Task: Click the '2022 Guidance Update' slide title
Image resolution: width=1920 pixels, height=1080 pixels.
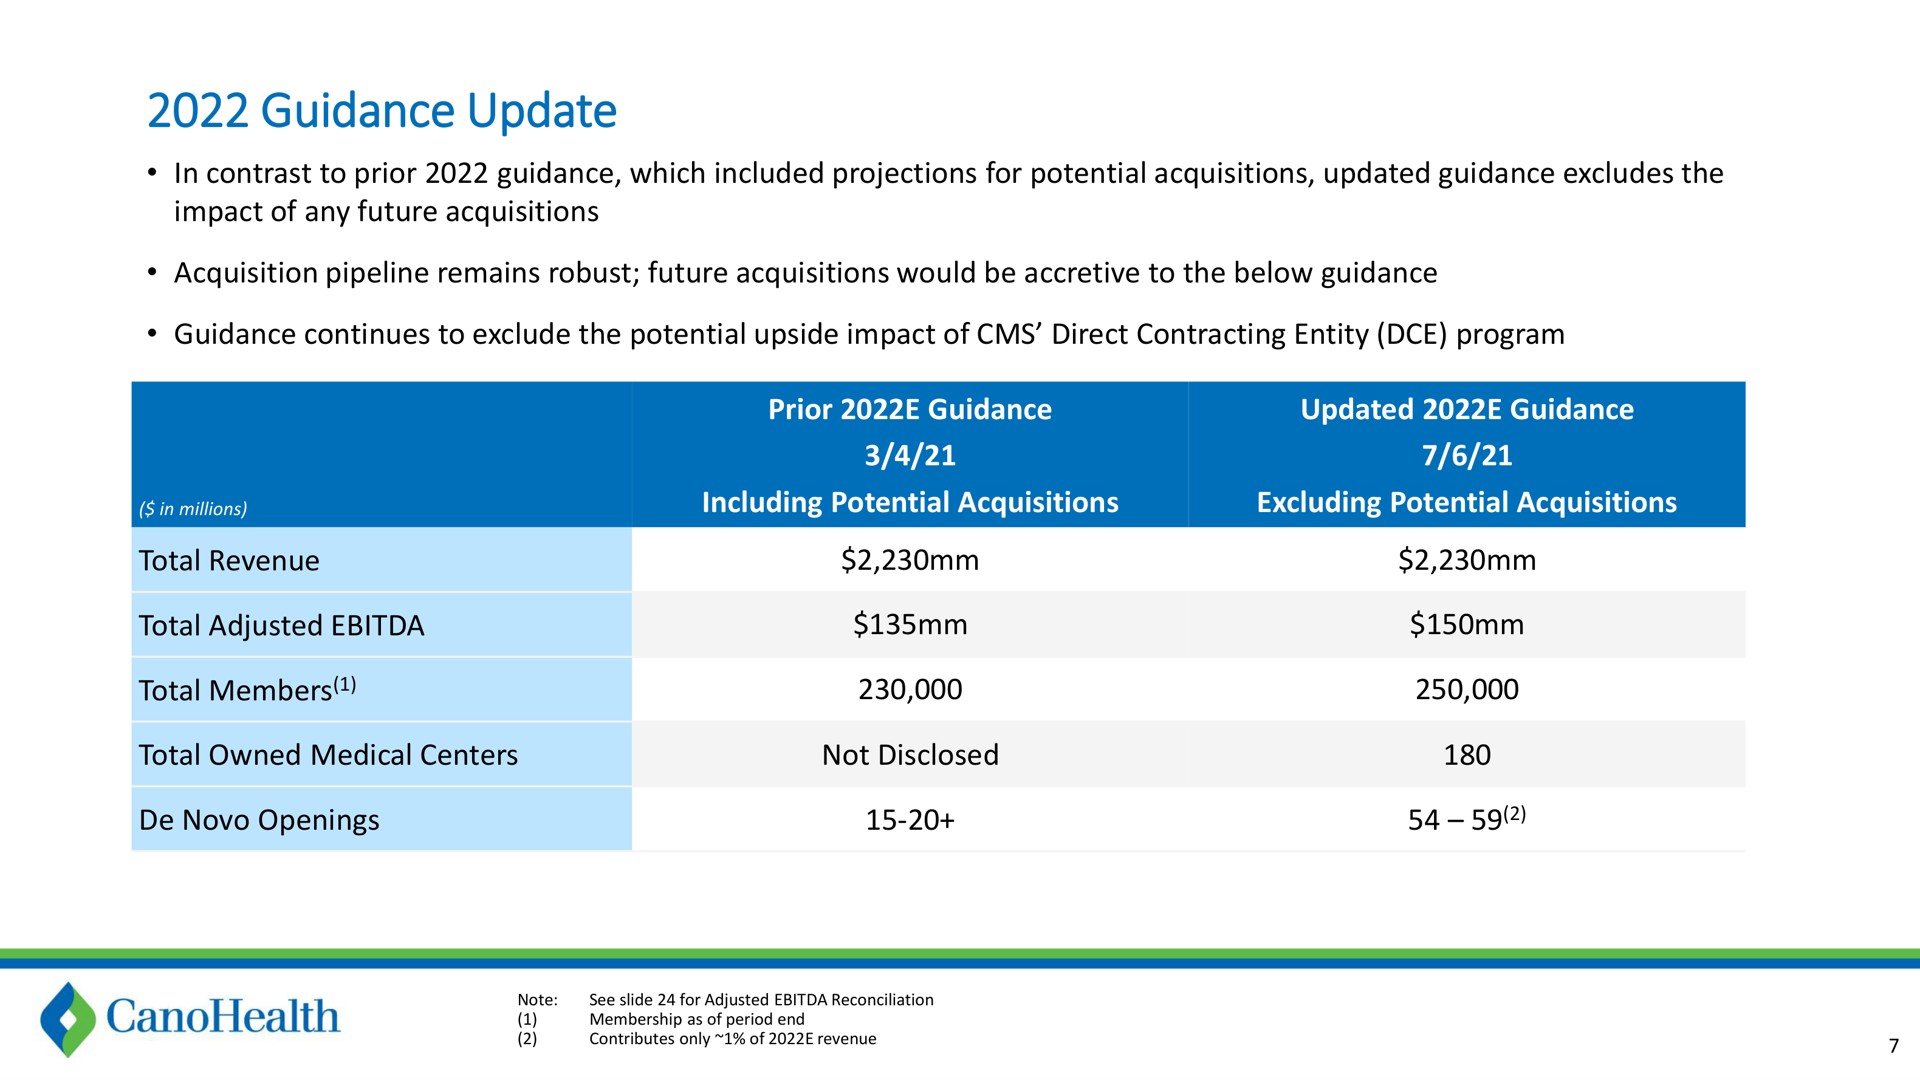Action: [x=382, y=111]
